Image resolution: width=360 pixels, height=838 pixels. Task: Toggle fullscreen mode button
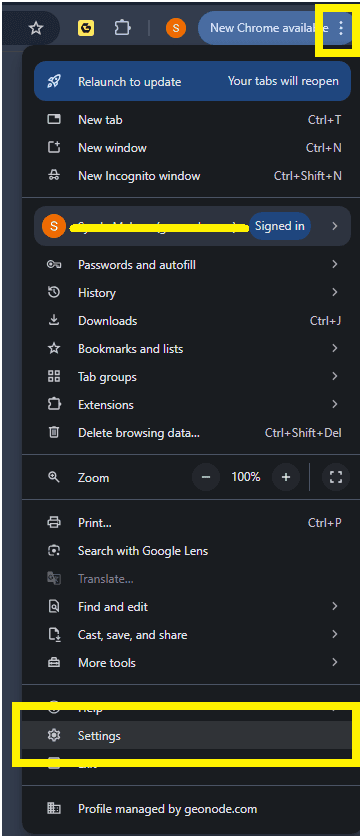[336, 477]
